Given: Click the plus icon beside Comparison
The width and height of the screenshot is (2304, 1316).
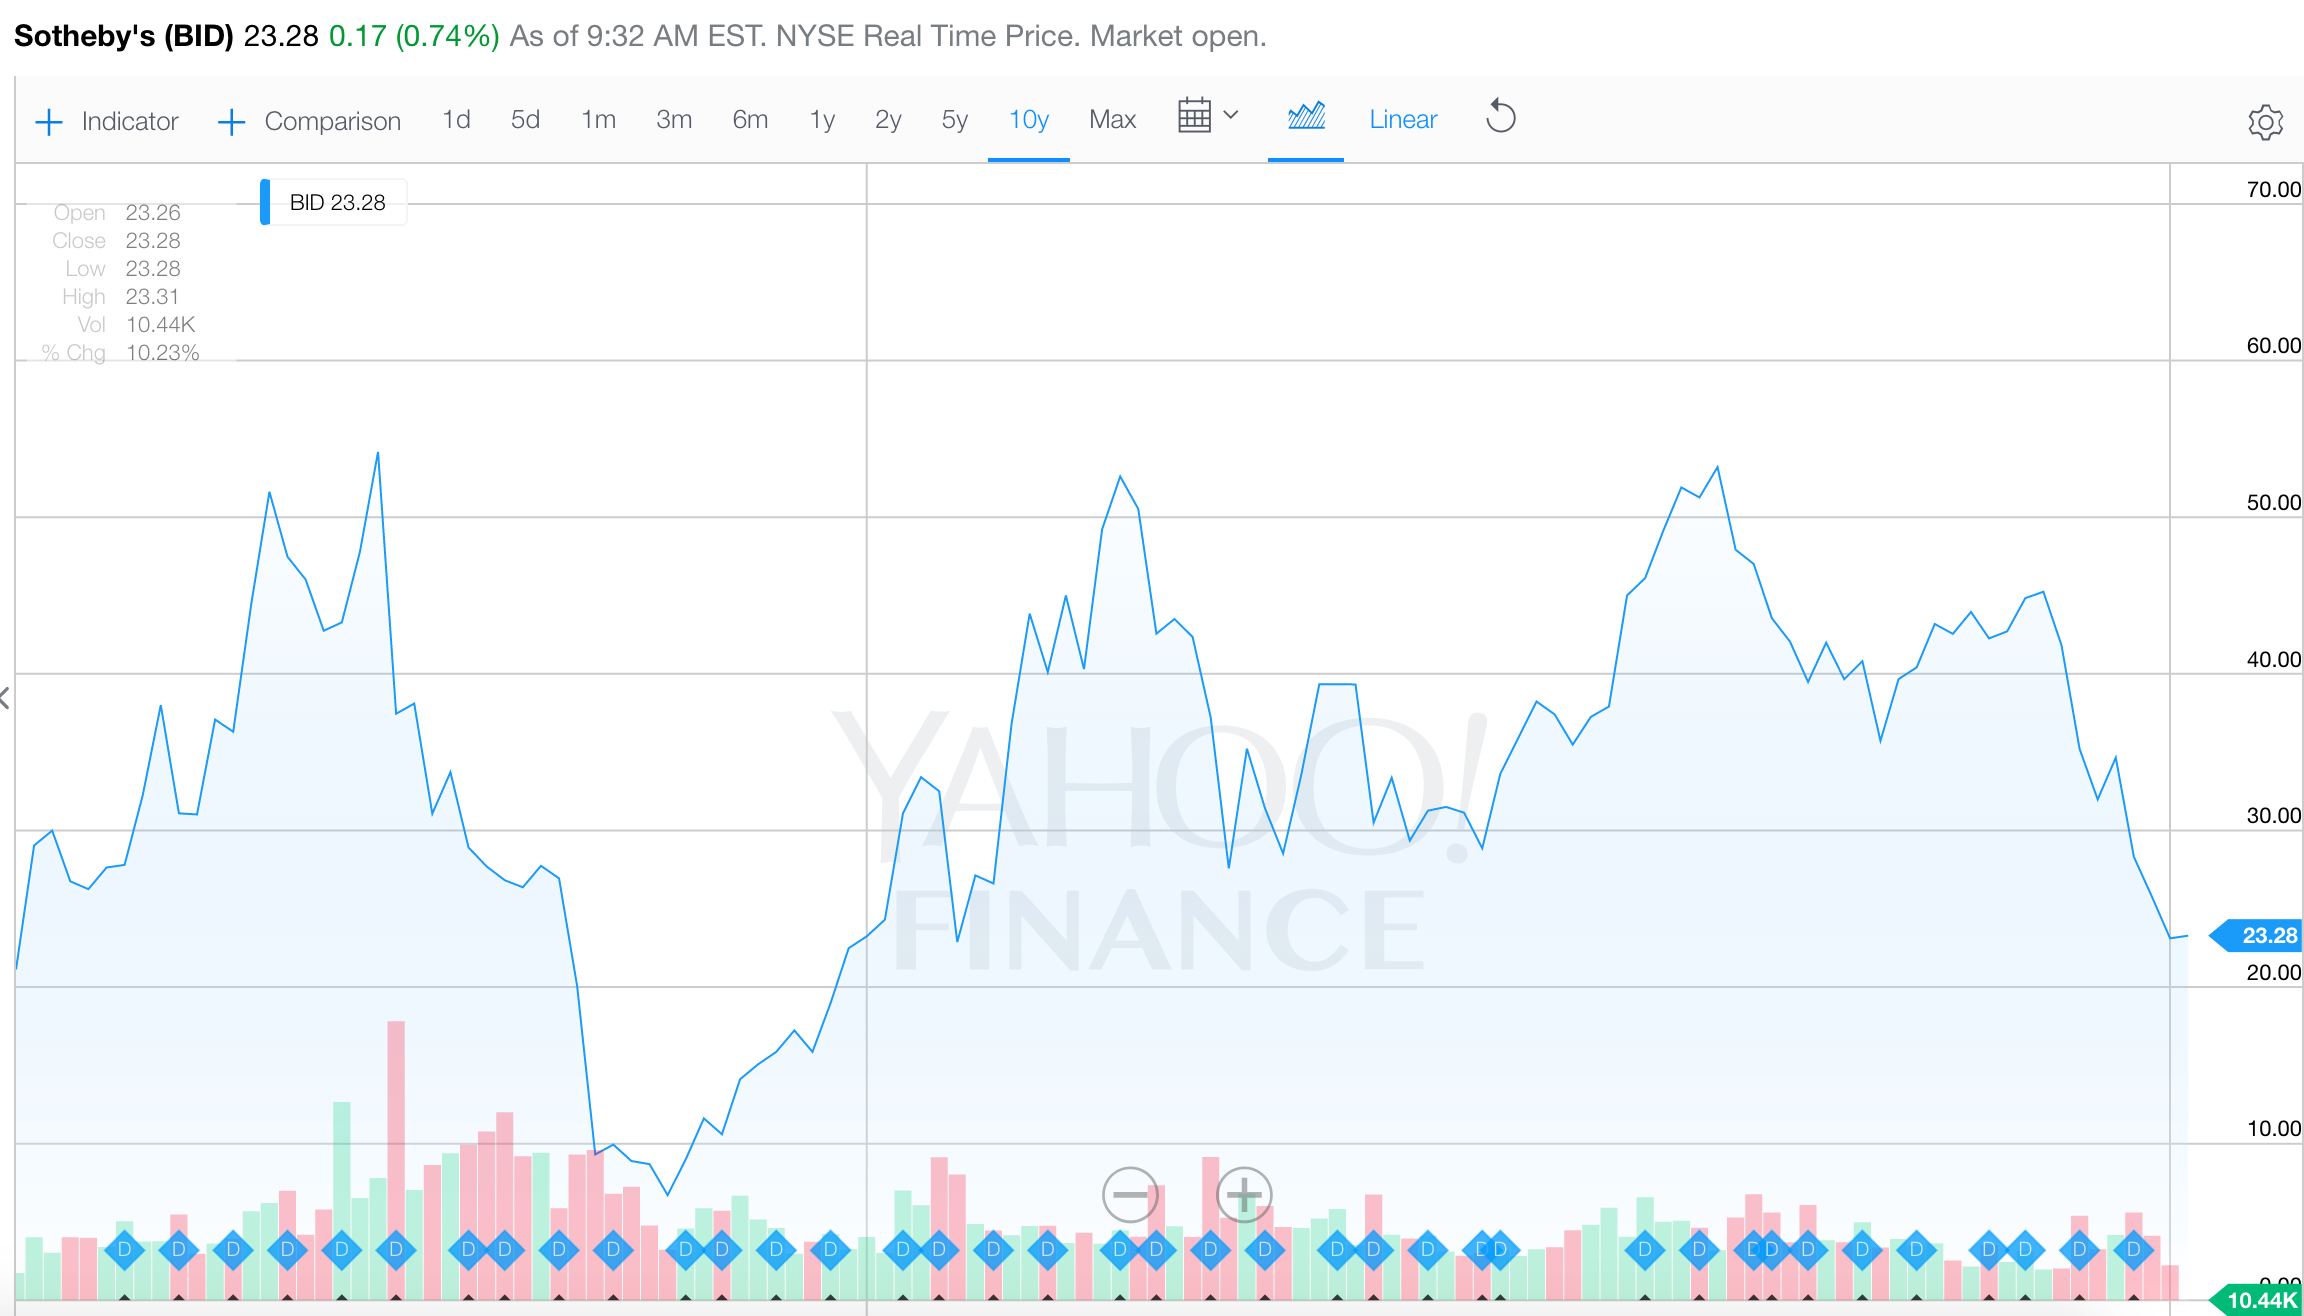Looking at the screenshot, I should [231, 122].
